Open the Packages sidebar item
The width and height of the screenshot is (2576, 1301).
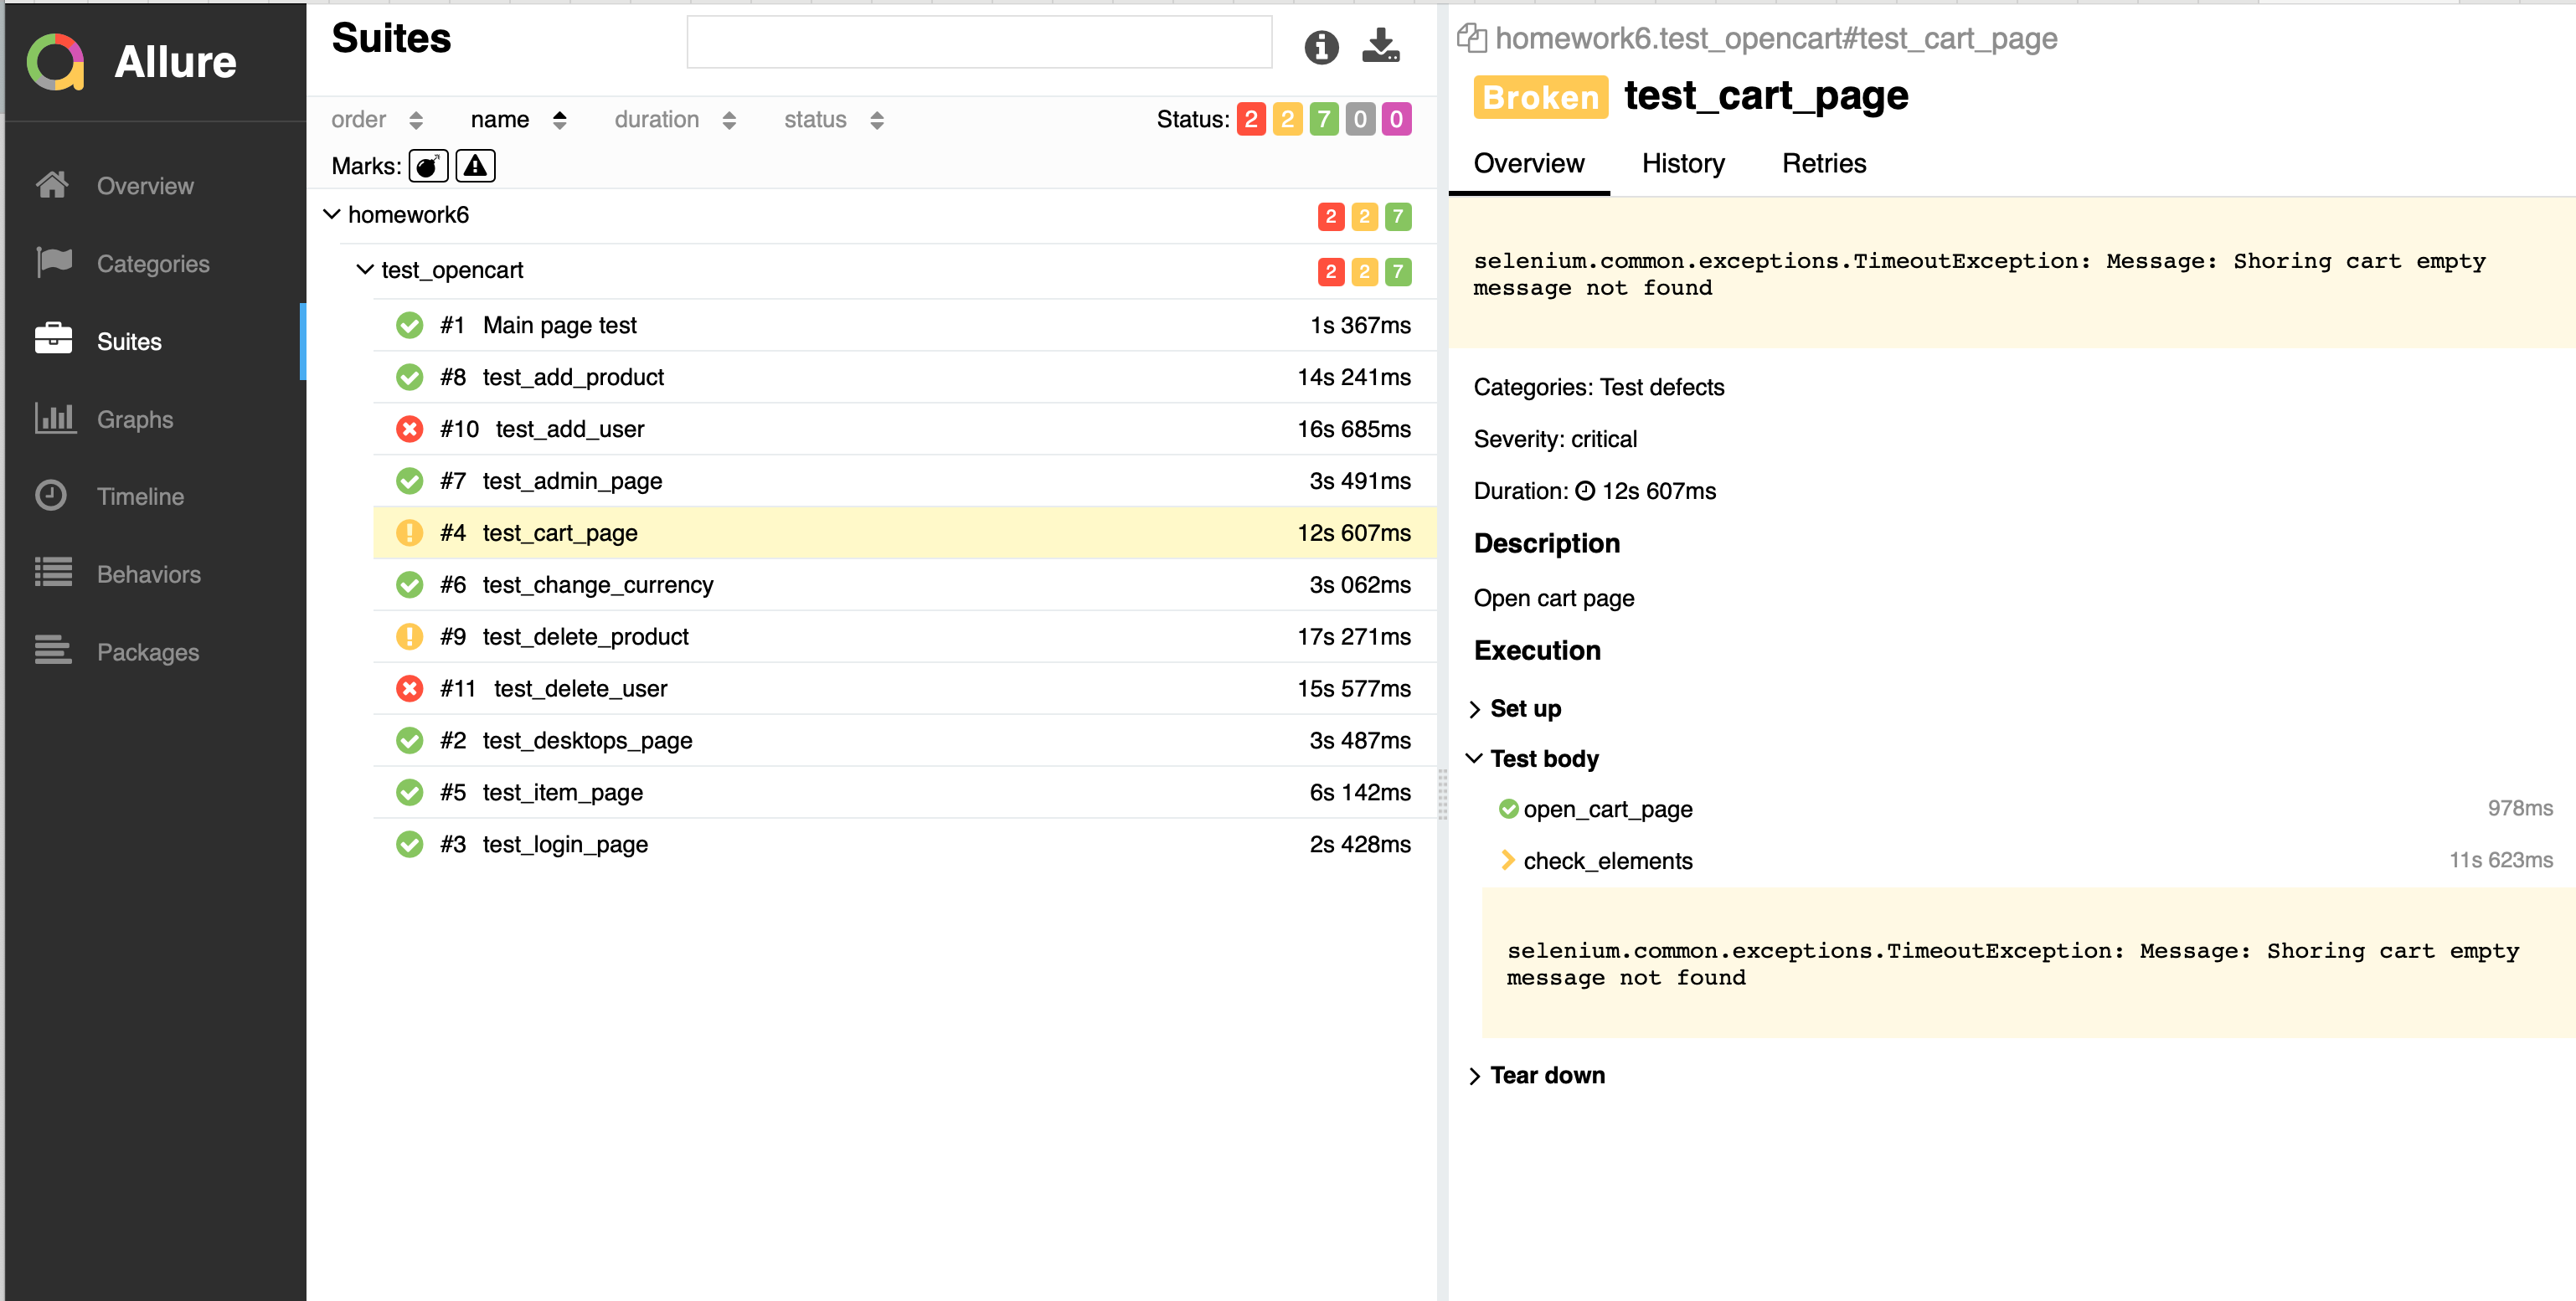point(147,652)
